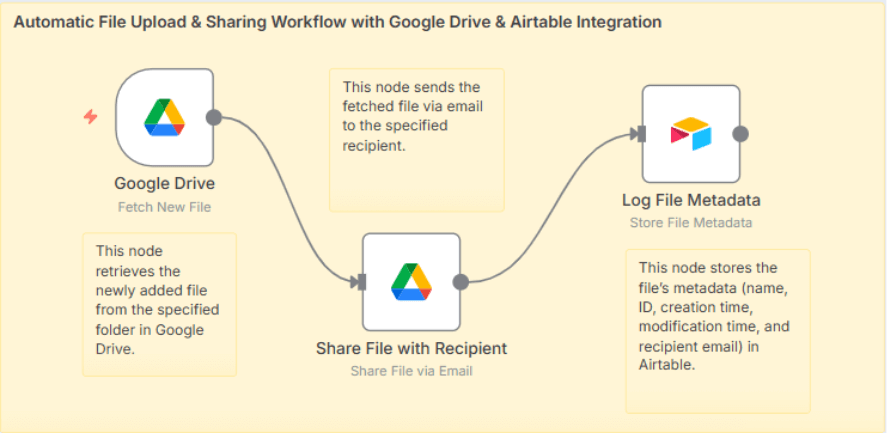Click the "Share File with Recipient" label
This screenshot has height=433, width=888.
tap(412, 348)
